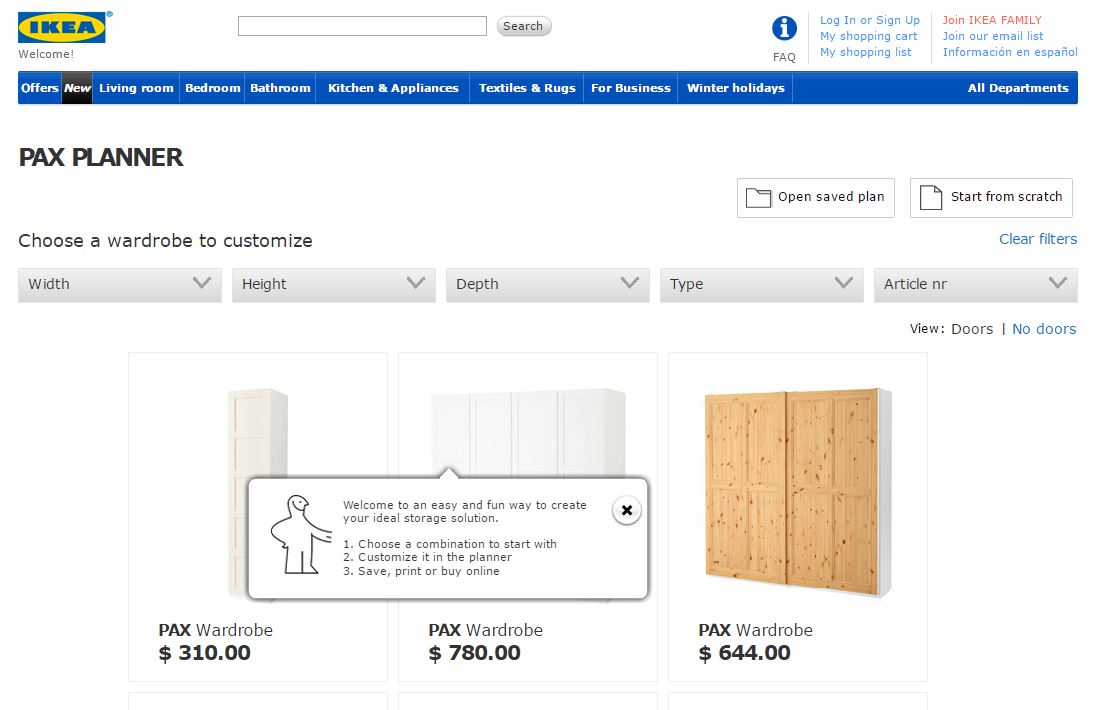
Task: Click the IKEA logo
Action: [x=62, y=26]
